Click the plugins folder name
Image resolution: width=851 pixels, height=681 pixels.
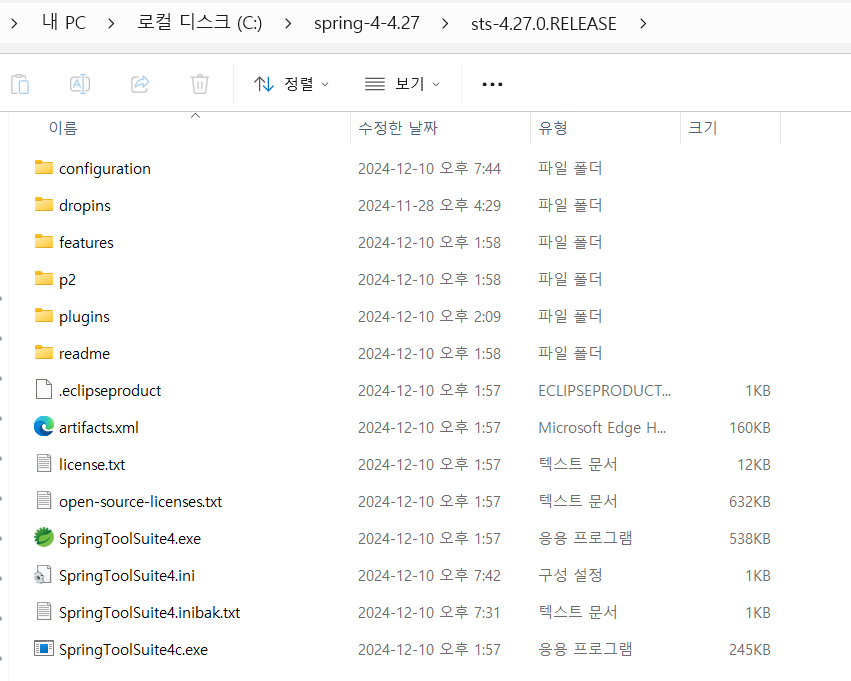[84, 317]
